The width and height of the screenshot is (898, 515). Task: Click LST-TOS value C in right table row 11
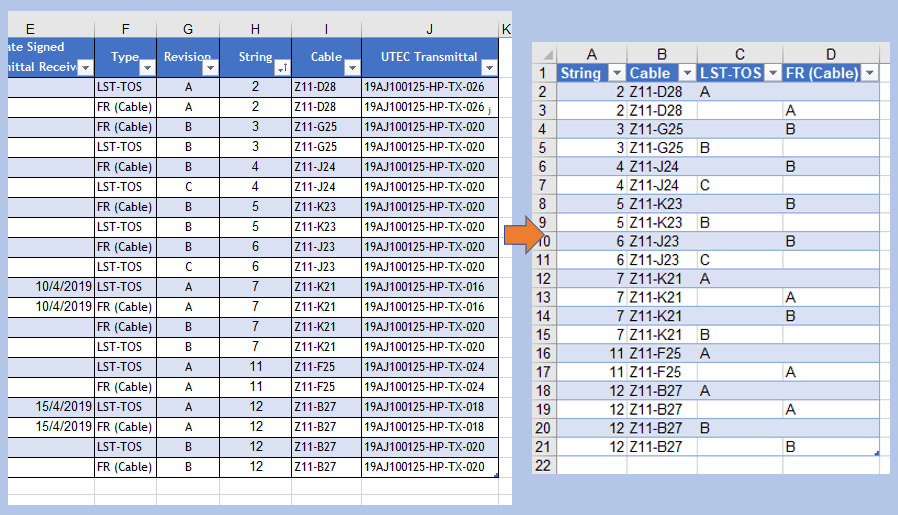739,260
